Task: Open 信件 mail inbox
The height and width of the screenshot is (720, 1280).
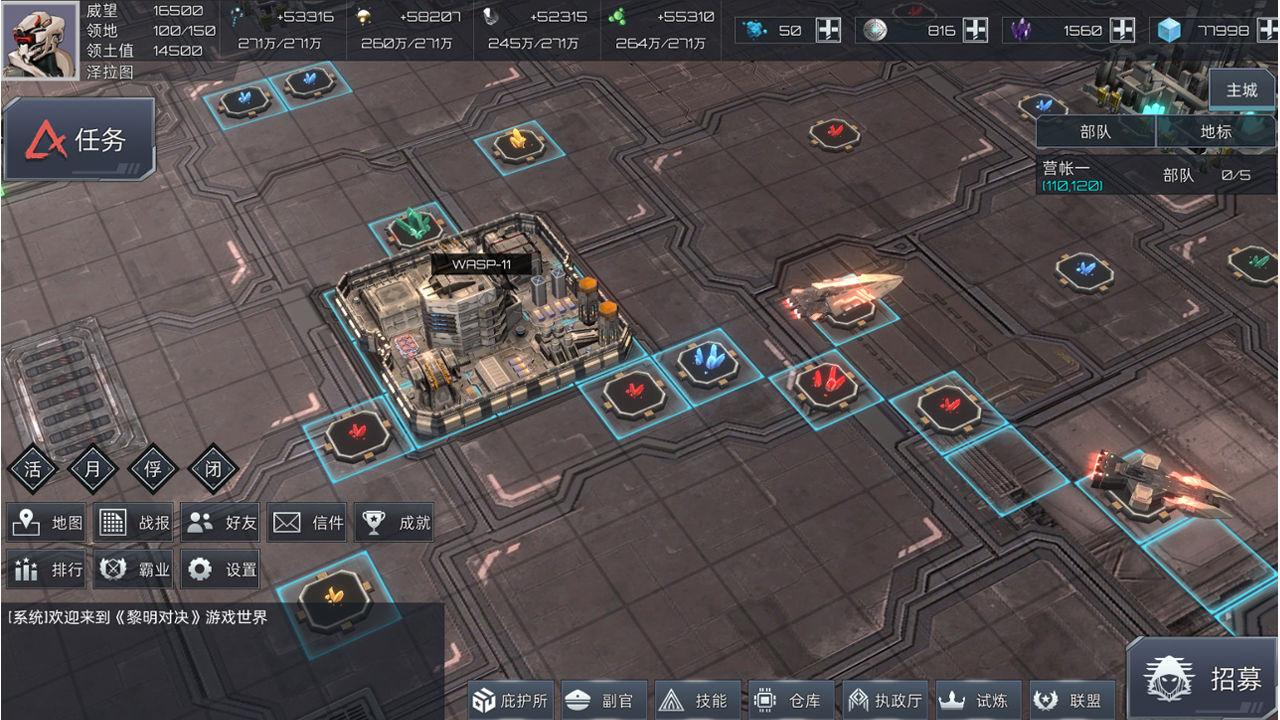Action: coord(308,522)
